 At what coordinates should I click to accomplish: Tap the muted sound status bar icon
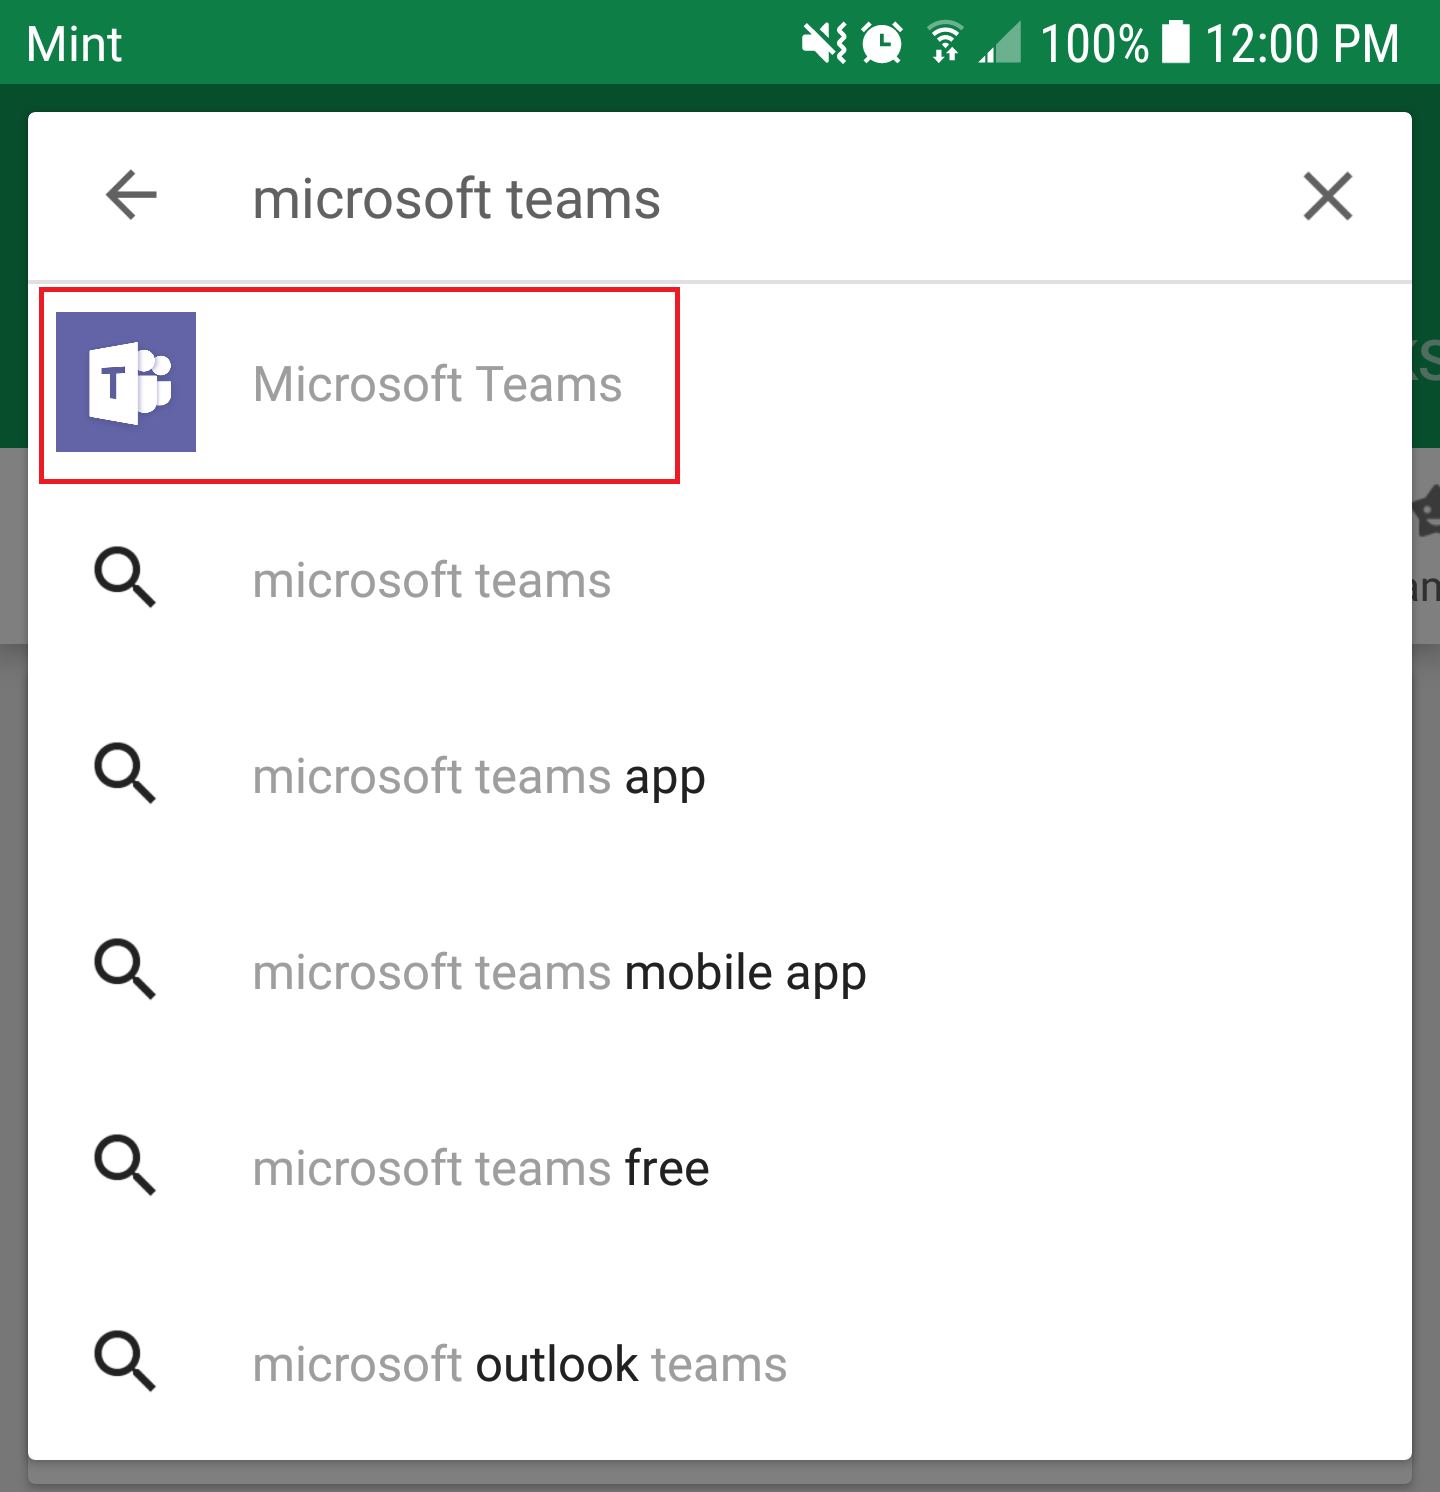(824, 43)
